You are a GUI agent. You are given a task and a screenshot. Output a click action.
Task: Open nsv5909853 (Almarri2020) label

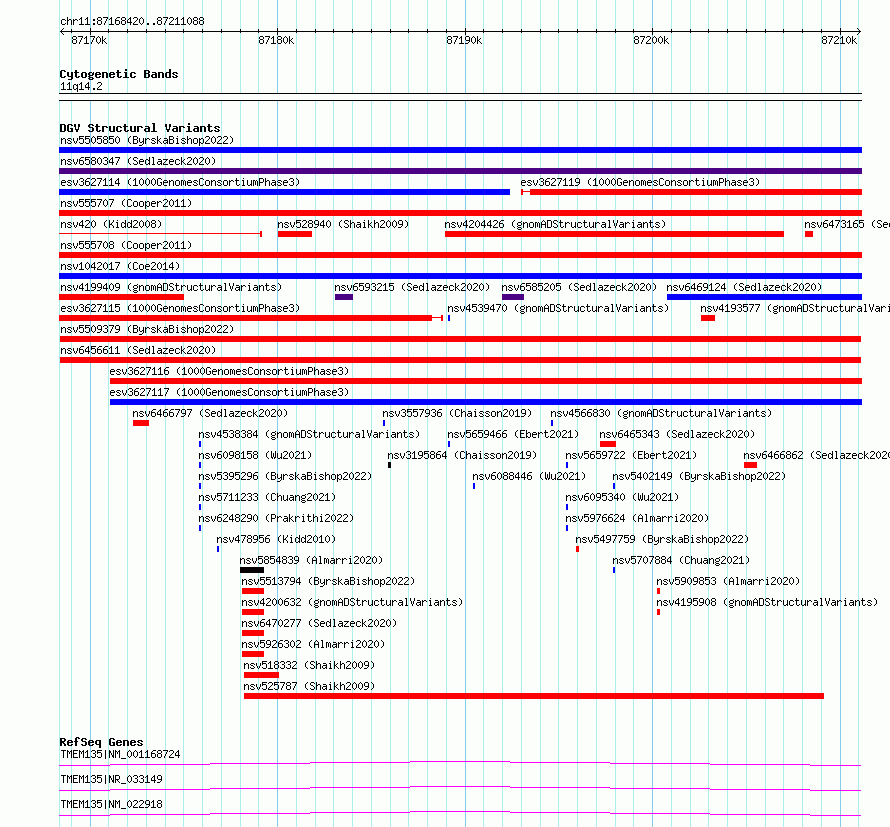728,581
